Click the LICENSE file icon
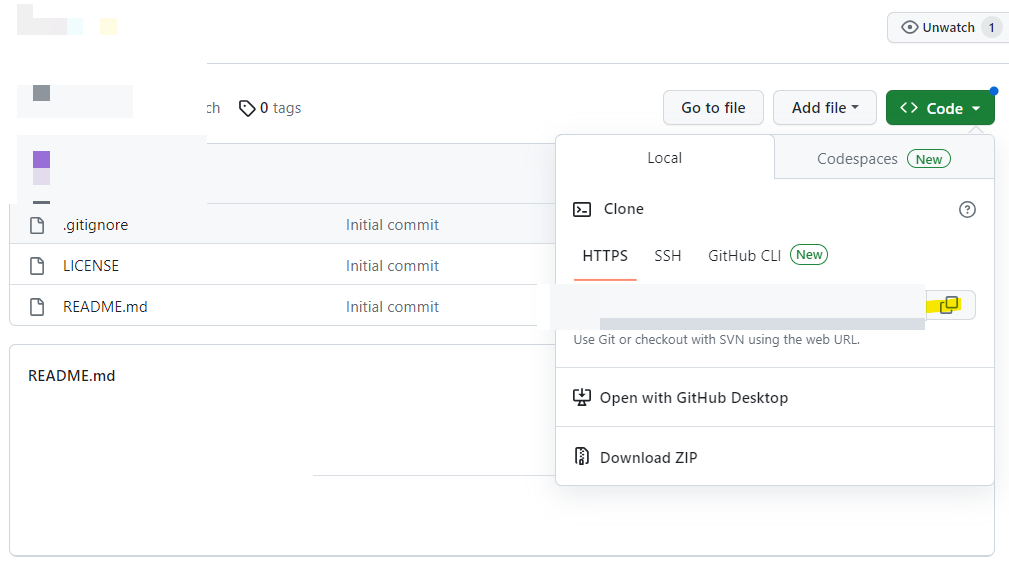Screen dimensions: 1009x568 click(x=37, y=266)
